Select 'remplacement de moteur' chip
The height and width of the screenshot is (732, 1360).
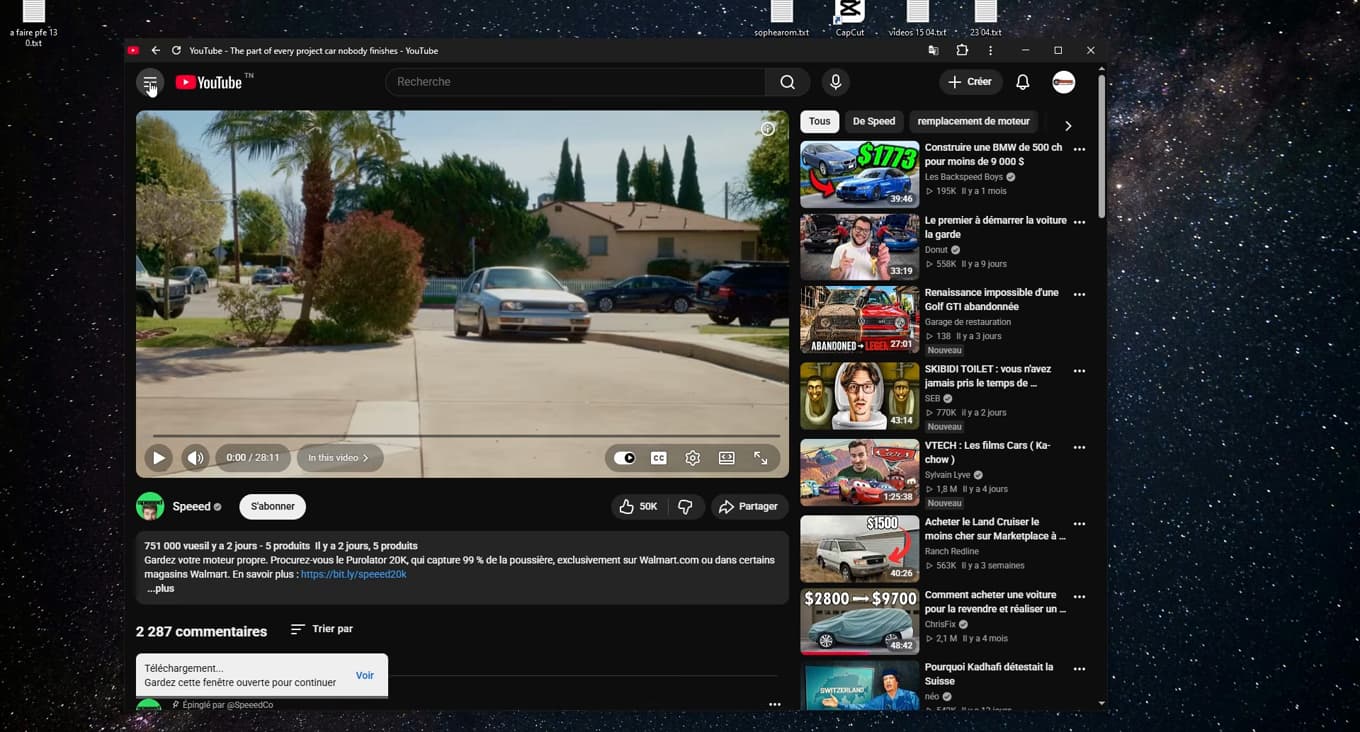[973, 121]
